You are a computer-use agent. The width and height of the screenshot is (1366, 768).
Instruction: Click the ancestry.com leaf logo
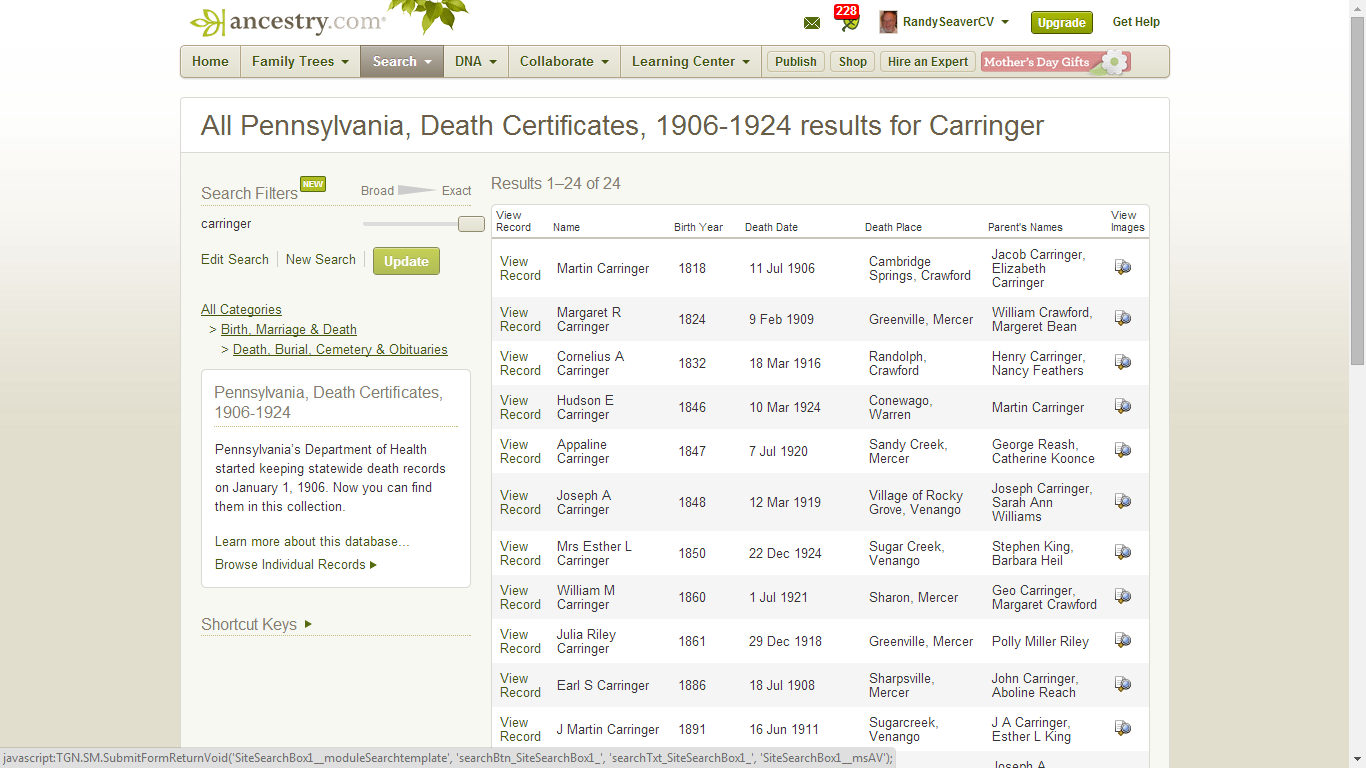click(210, 18)
